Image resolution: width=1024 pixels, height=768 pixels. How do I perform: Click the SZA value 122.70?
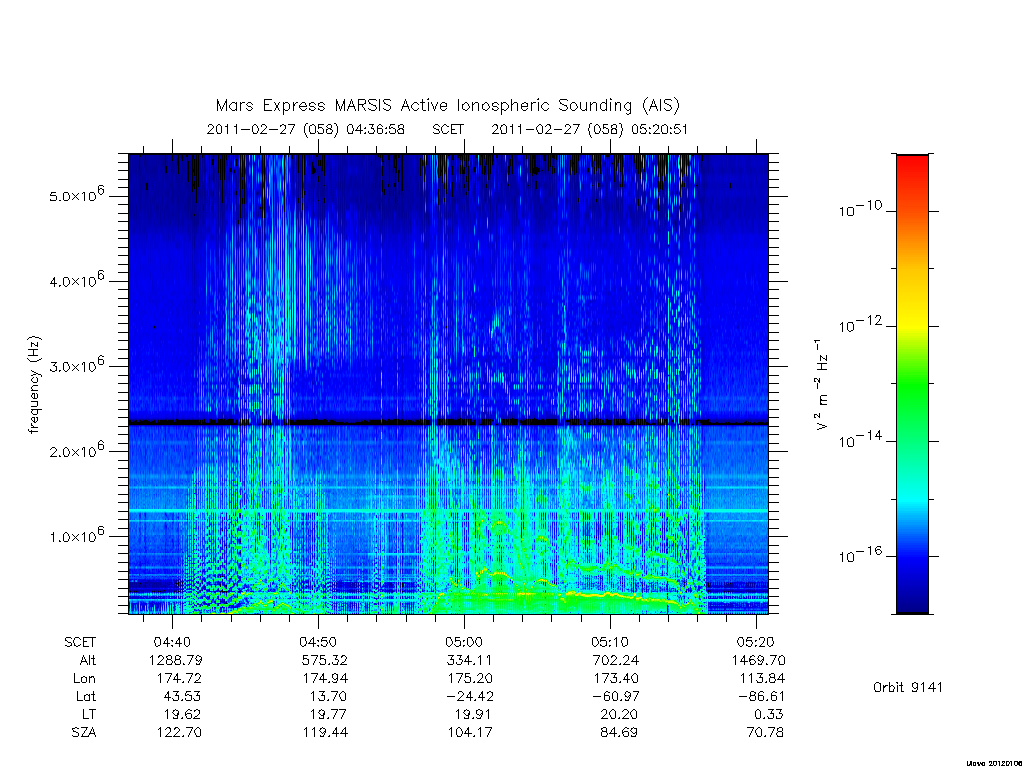click(x=179, y=732)
